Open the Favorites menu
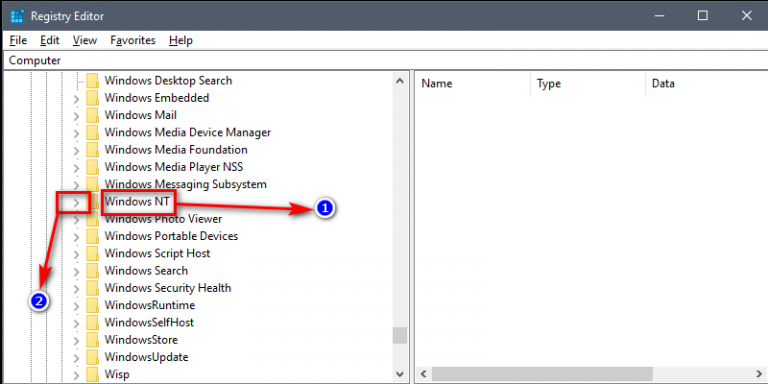Viewport: 768px width, 384px height. (133, 40)
